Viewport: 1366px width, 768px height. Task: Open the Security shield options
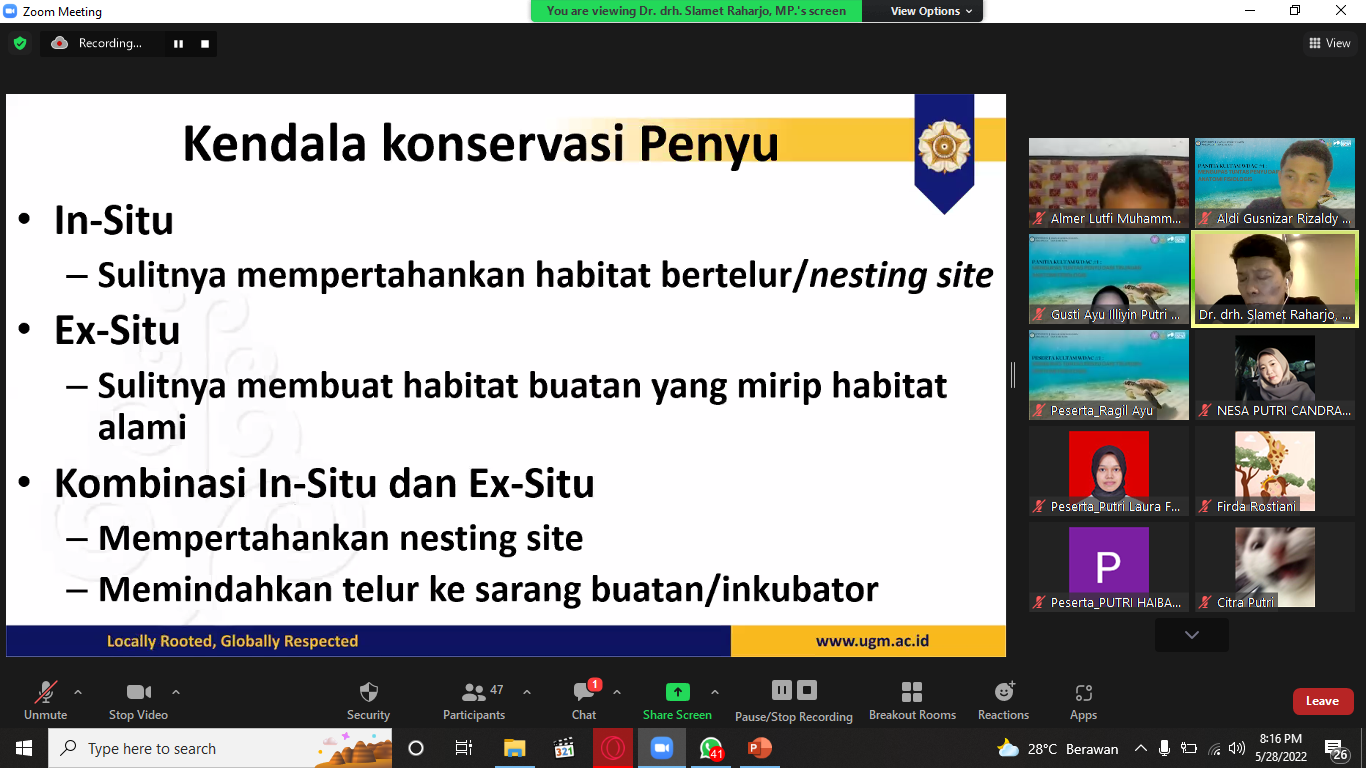pos(368,700)
